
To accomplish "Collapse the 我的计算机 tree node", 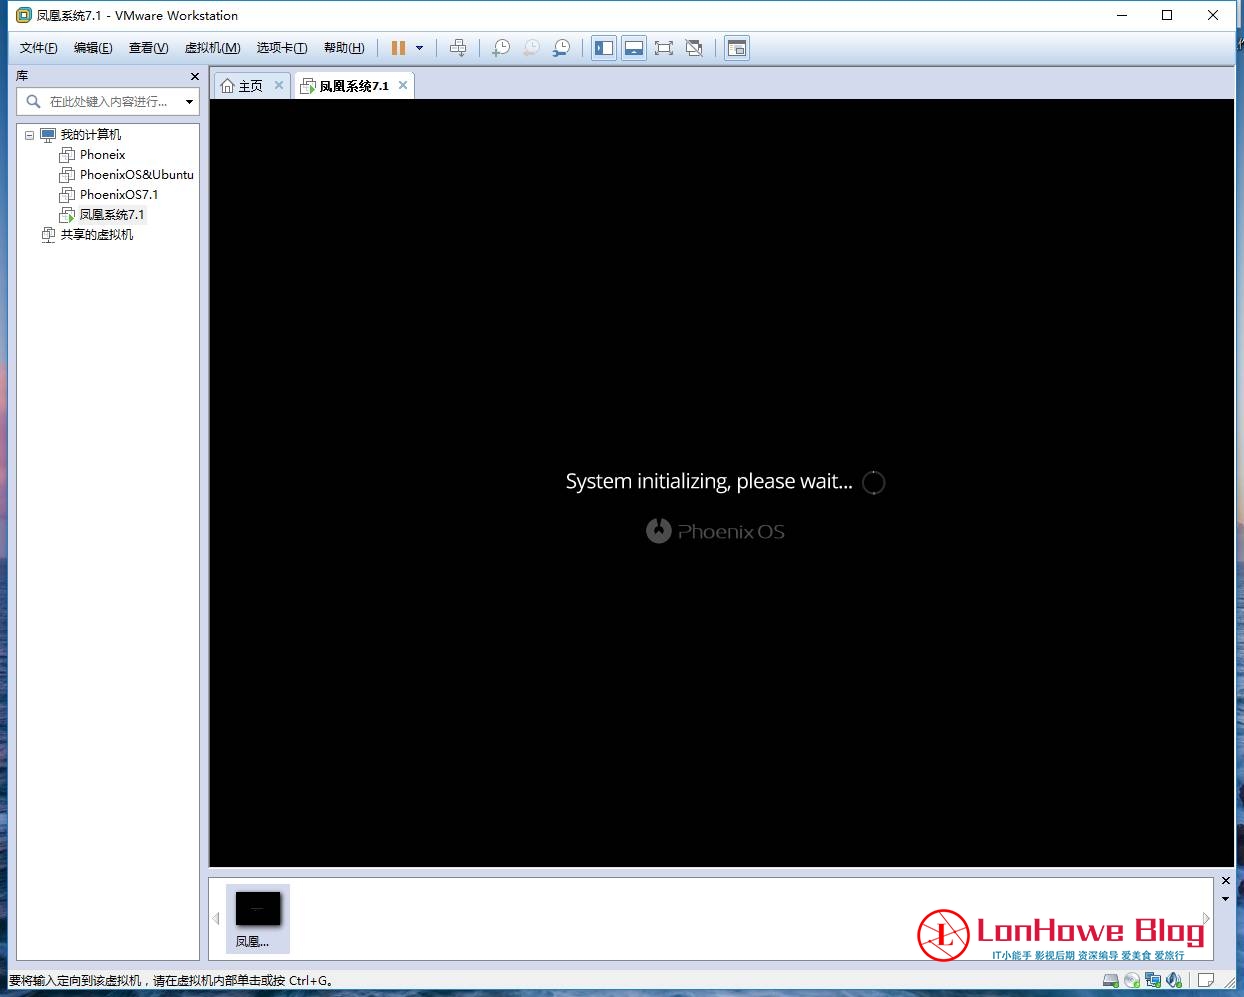I will (29, 135).
